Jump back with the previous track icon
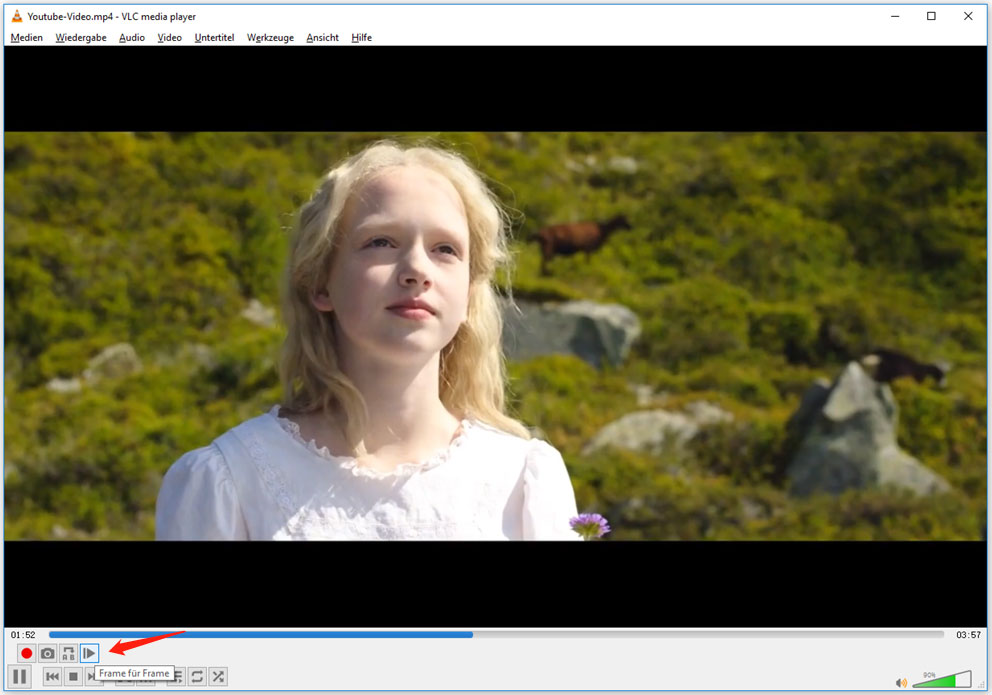Image resolution: width=992 pixels, height=695 pixels. point(51,676)
